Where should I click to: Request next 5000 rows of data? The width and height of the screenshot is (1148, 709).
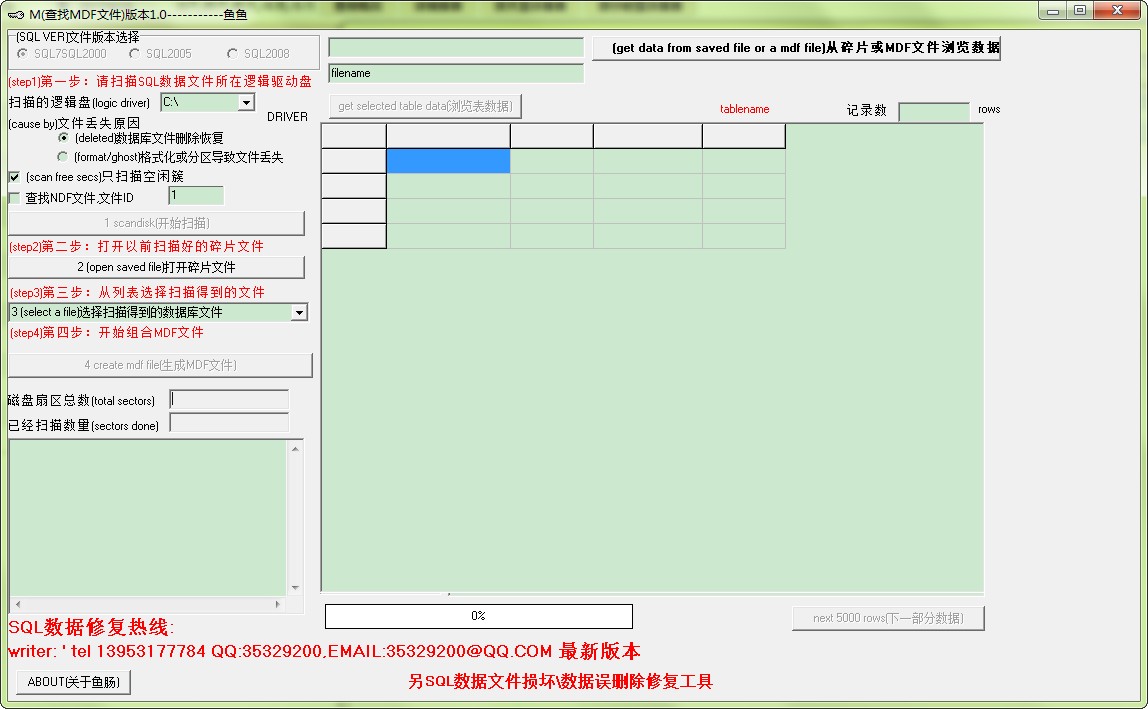(887, 618)
